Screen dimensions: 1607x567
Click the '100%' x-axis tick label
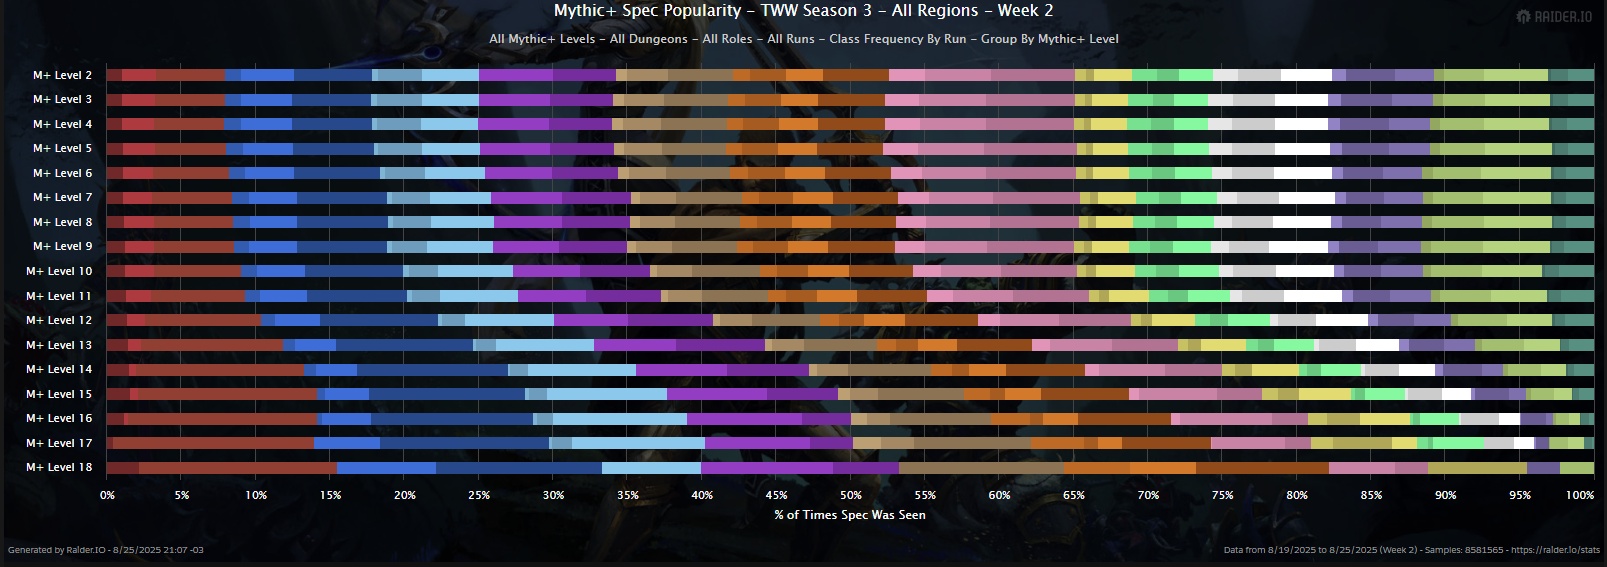coord(1580,495)
